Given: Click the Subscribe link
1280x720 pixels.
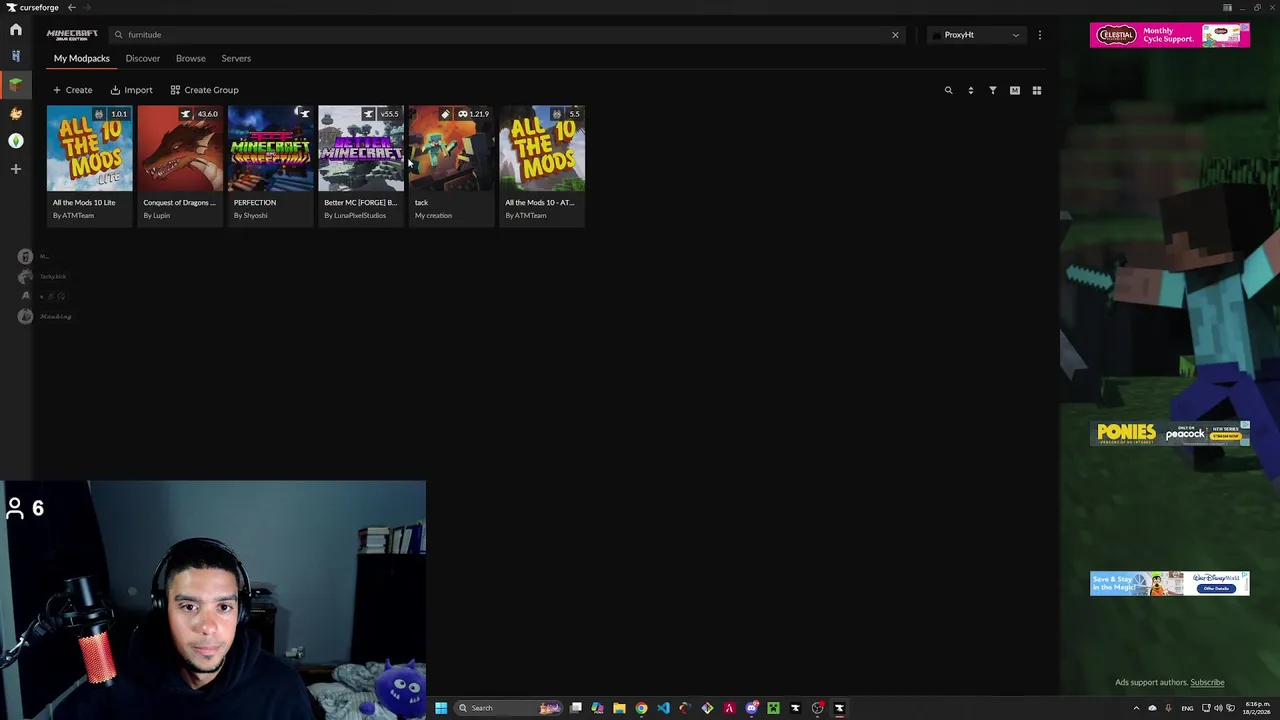Looking at the screenshot, I should click(x=1207, y=683).
